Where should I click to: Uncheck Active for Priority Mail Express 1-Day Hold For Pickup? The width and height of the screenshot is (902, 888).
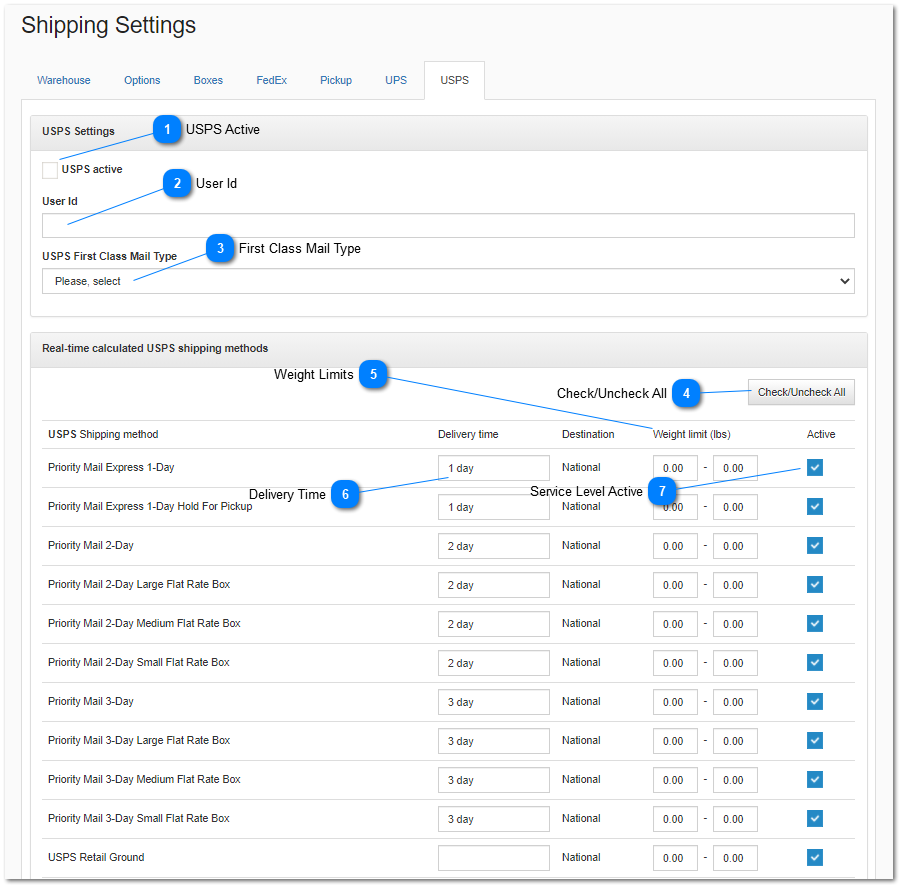pyautogui.click(x=815, y=507)
